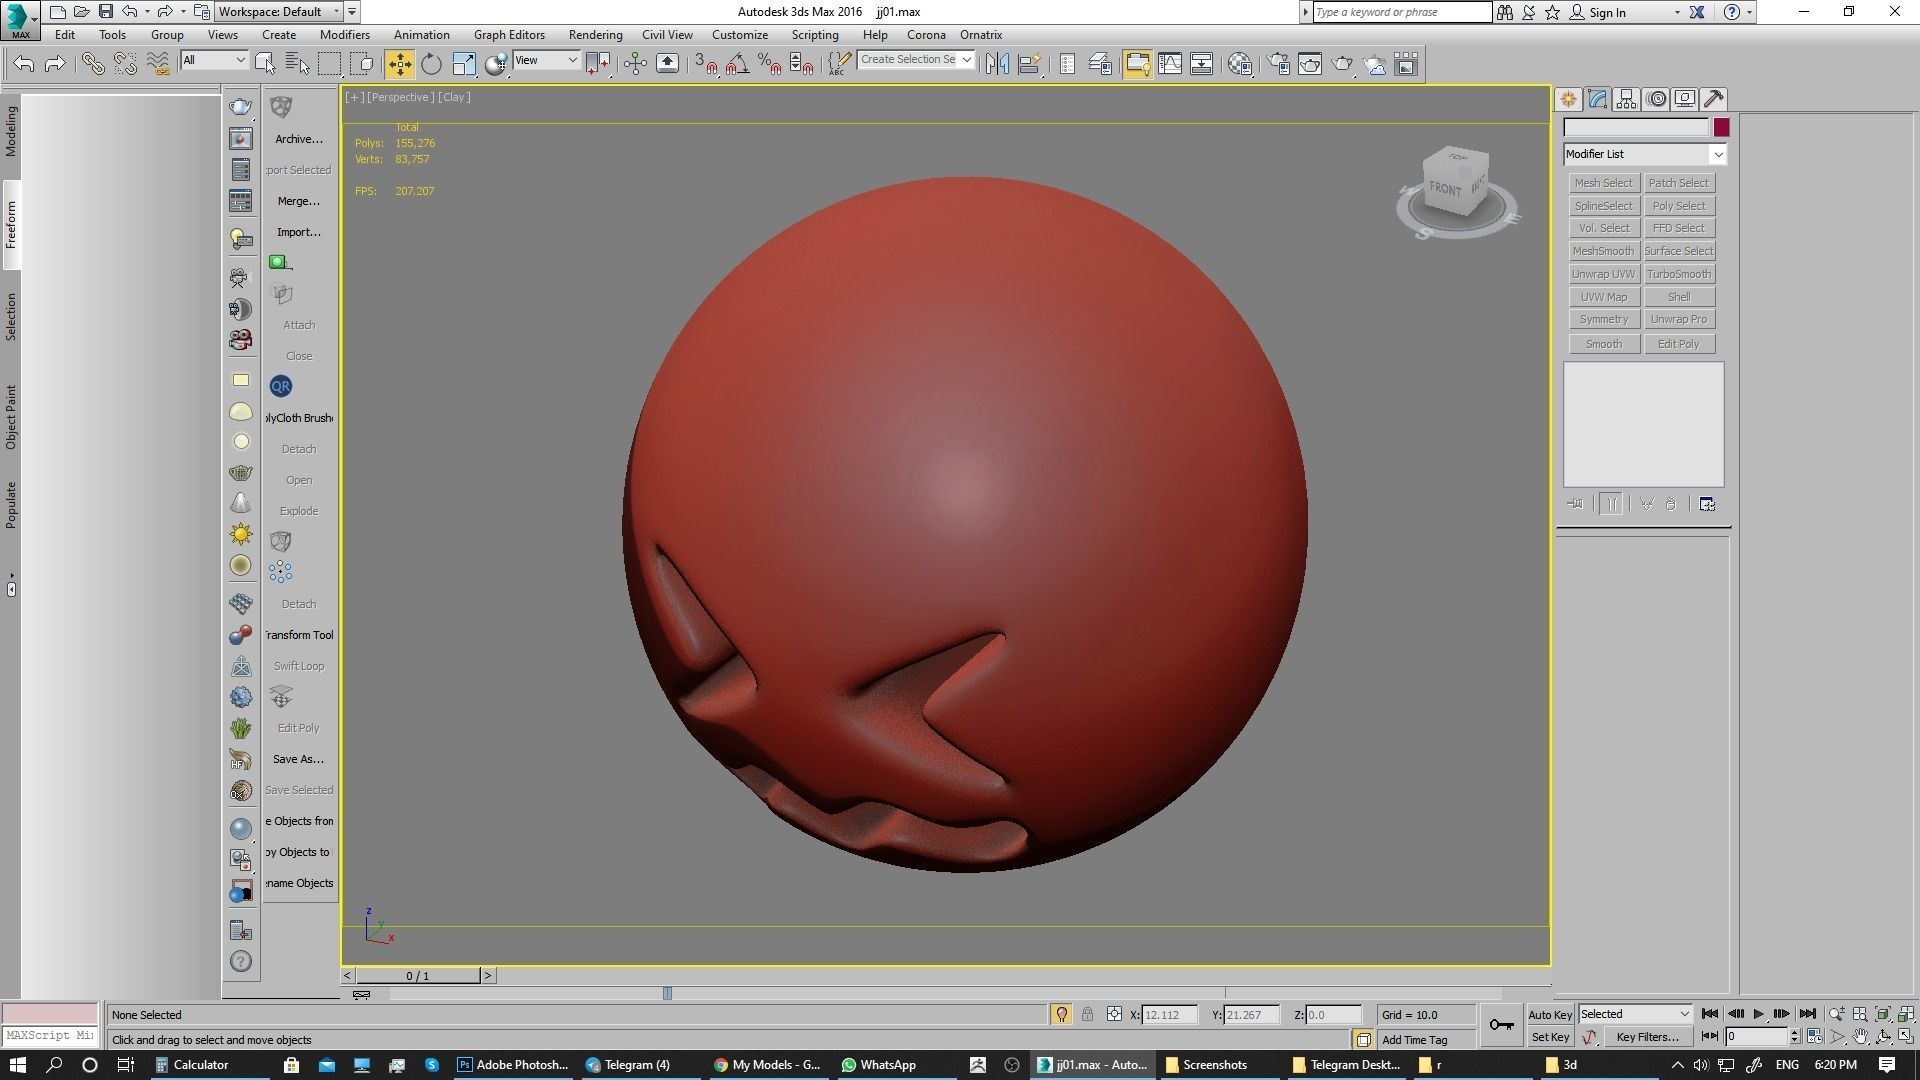Click the Redo arrow in main toolbar
The height and width of the screenshot is (1080, 1920).
(56, 64)
